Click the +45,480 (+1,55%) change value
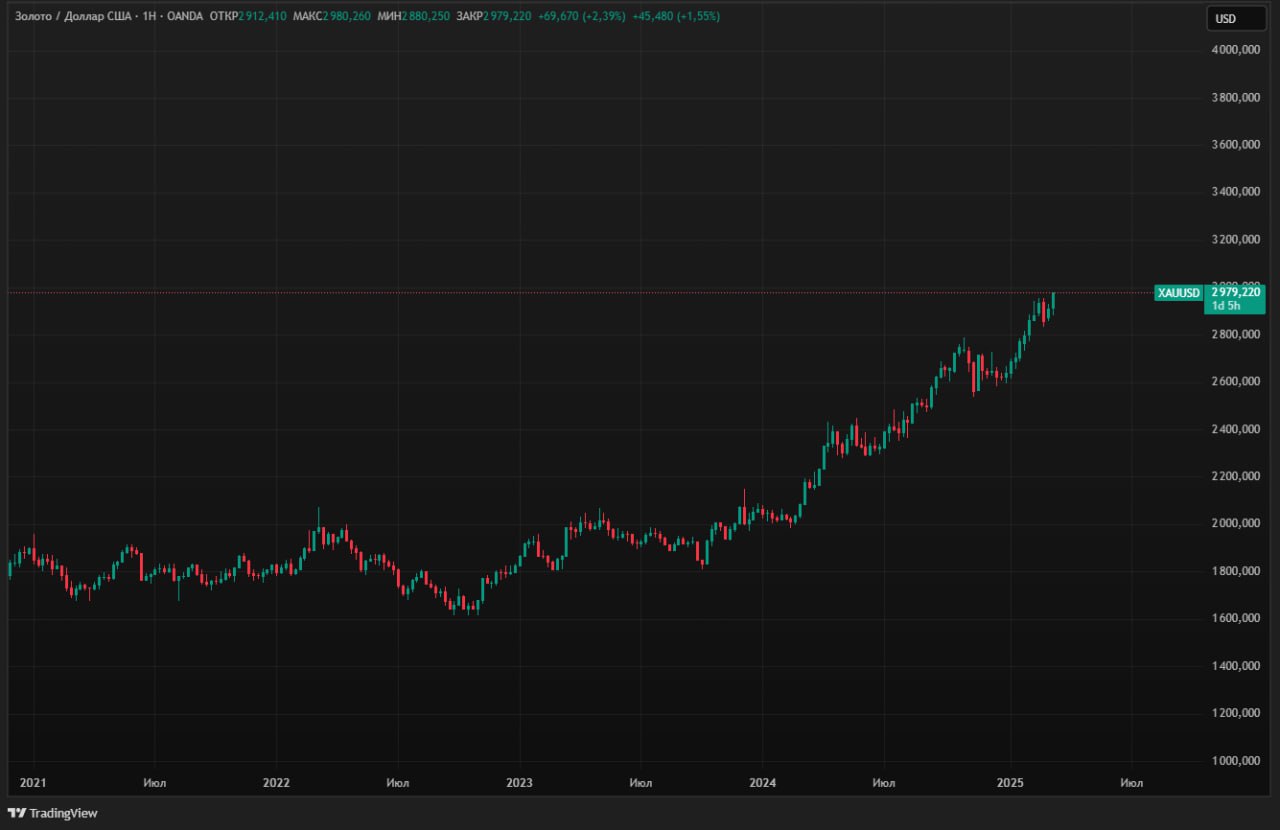The image size is (1280, 830). [x=677, y=17]
